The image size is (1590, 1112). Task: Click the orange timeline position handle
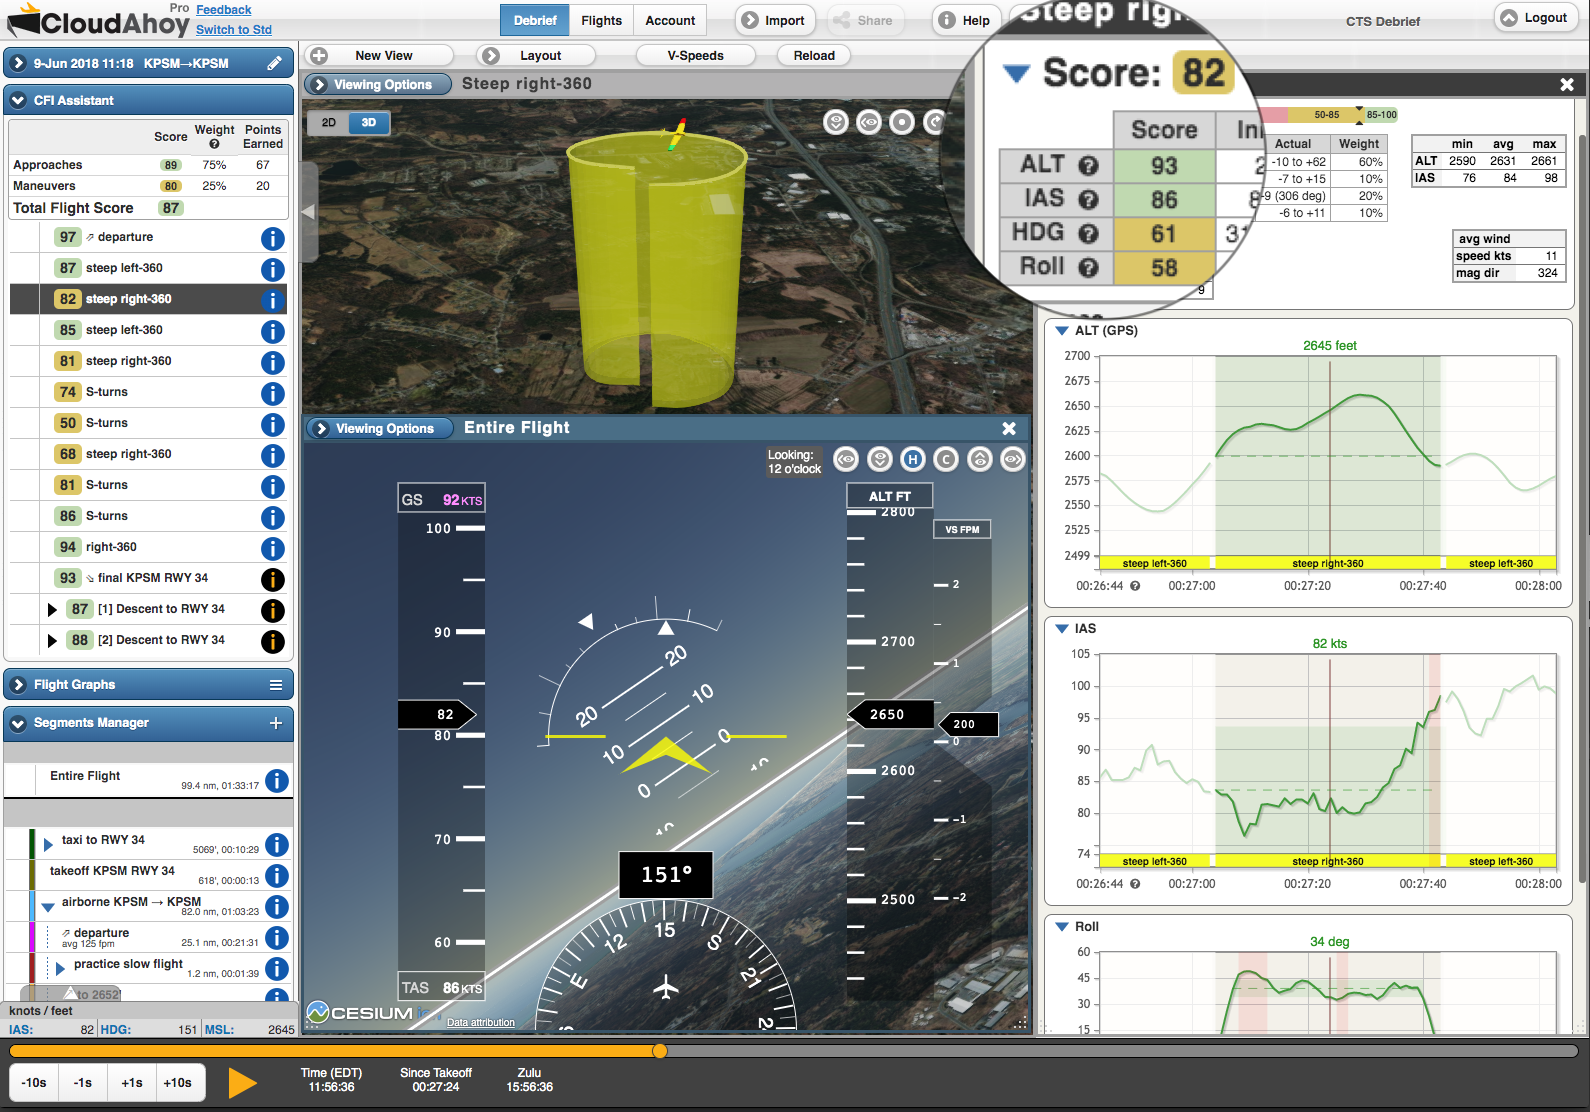point(659,1051)
